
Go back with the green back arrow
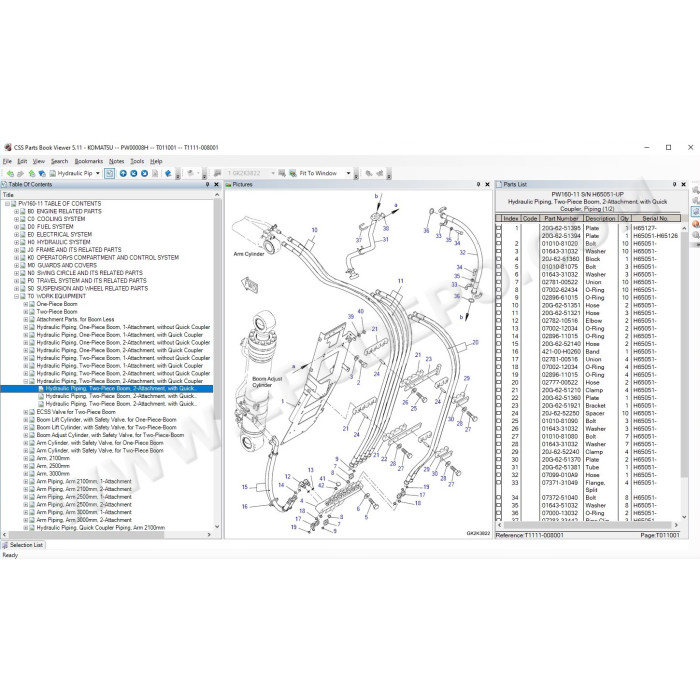tap(10, 173)
